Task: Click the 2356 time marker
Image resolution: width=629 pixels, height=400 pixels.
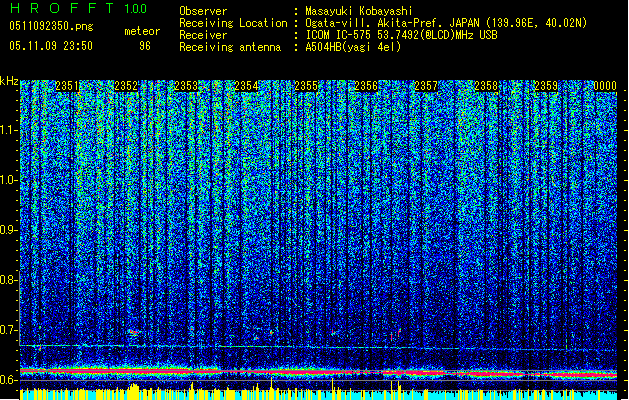Action: [x=366, y=86]
